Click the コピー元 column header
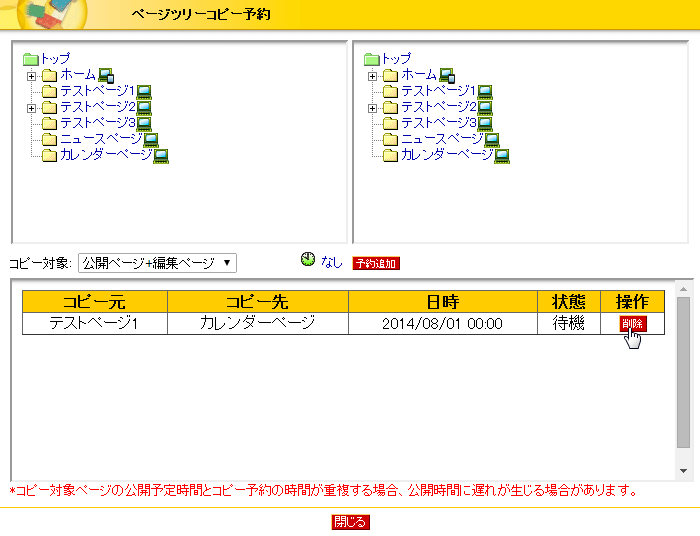Viewport: 700px width, 536px height. [95, 302]
